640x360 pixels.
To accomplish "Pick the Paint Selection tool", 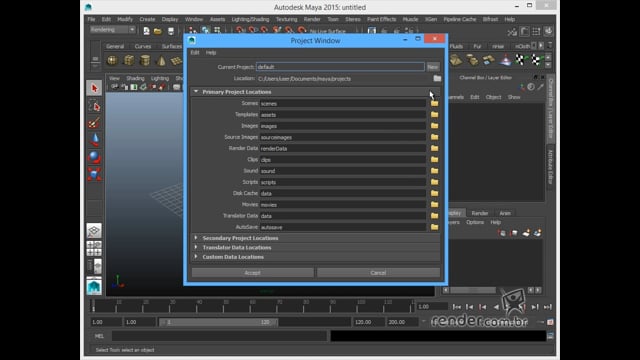I will 94,123.
